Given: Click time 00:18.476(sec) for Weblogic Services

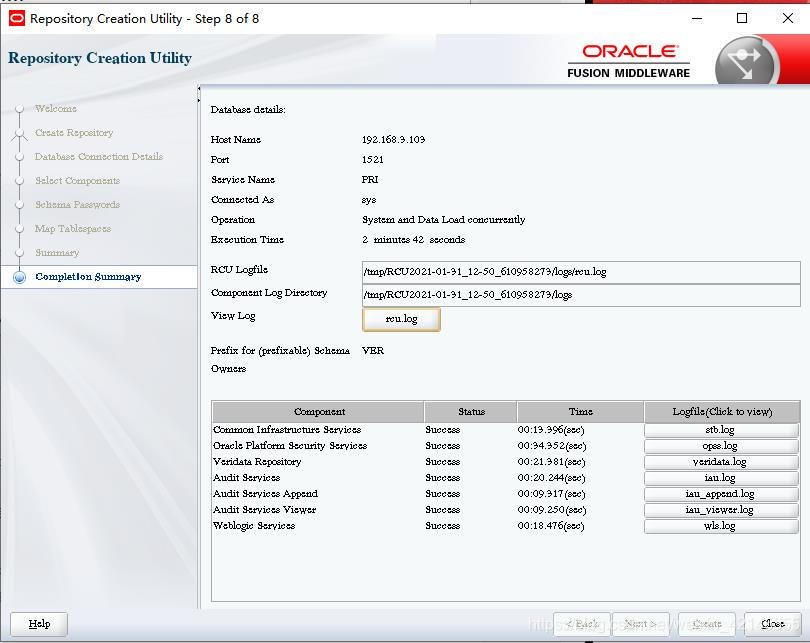Looking at the screenshot, I should point(551,526).
